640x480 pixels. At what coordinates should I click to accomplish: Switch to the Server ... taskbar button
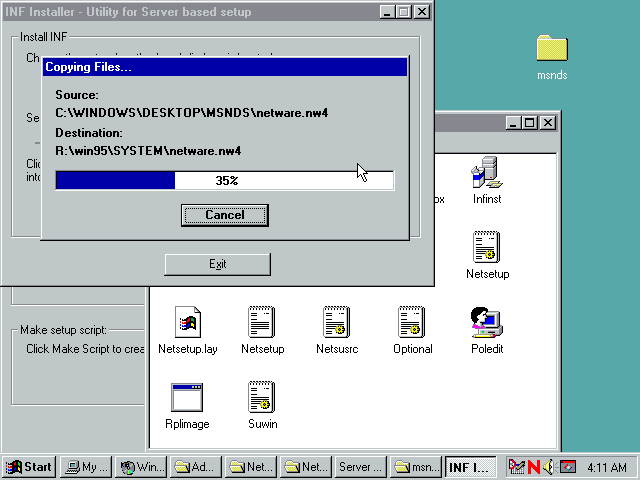coord(360,467)
